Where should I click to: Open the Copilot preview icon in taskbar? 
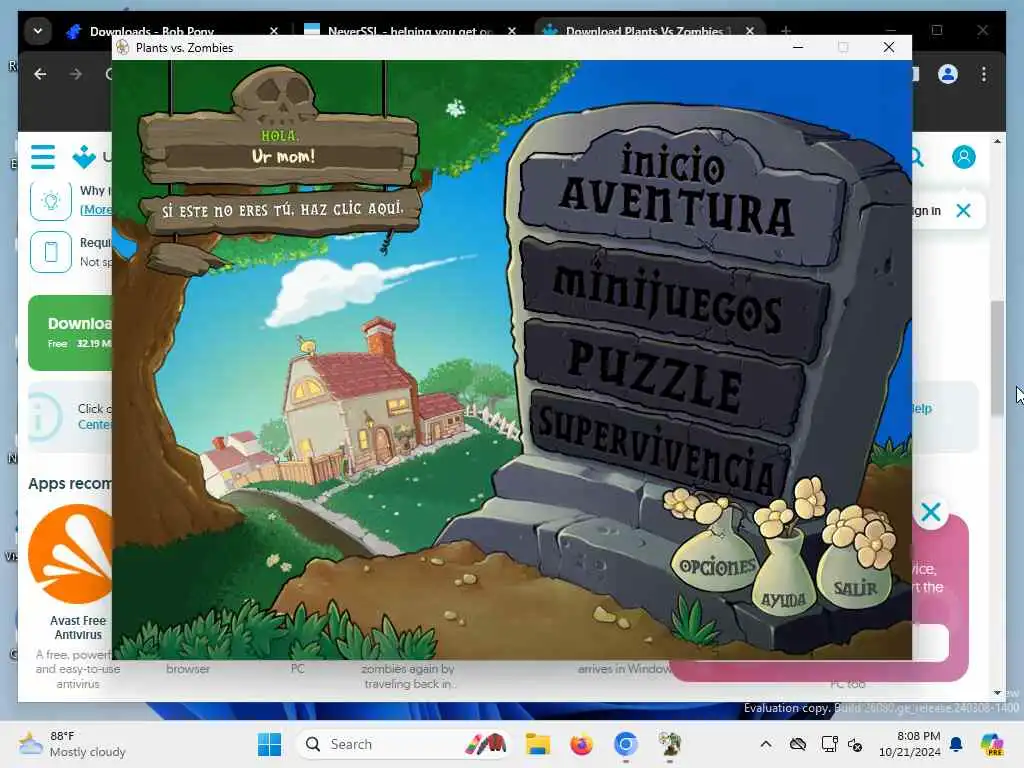tap(991, 744)
